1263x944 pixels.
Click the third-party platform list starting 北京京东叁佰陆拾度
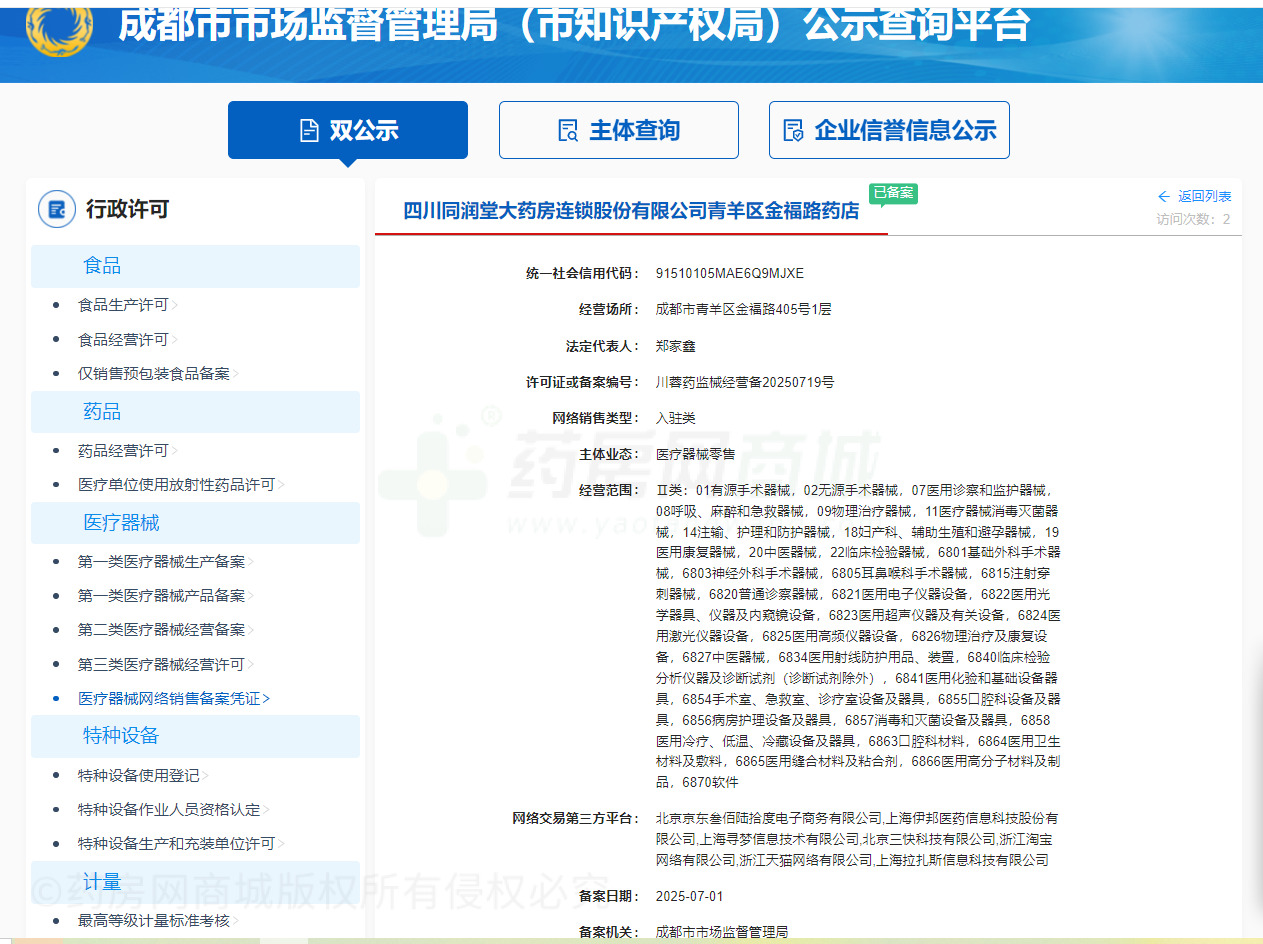[857, 839]
